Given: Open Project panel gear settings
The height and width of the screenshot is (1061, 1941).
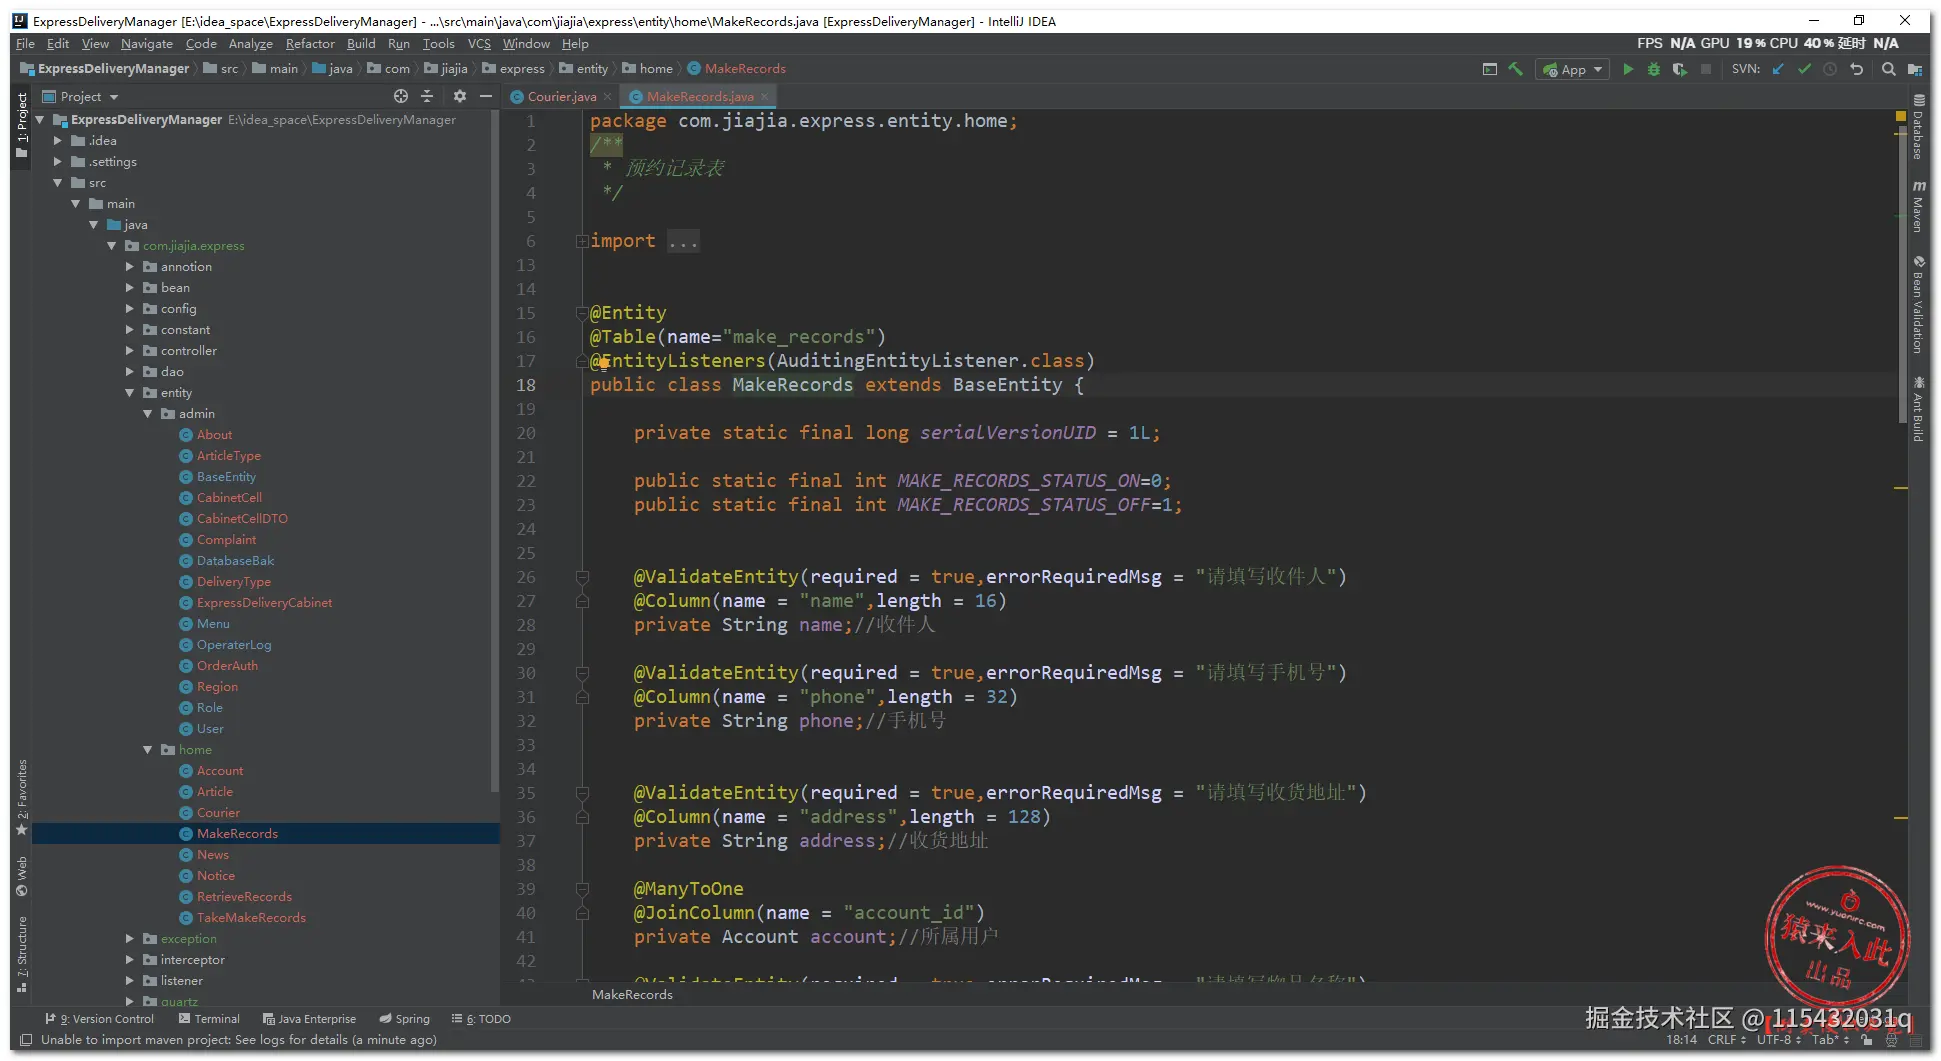Looking at the screenshot, I should [x=459, y=96].
